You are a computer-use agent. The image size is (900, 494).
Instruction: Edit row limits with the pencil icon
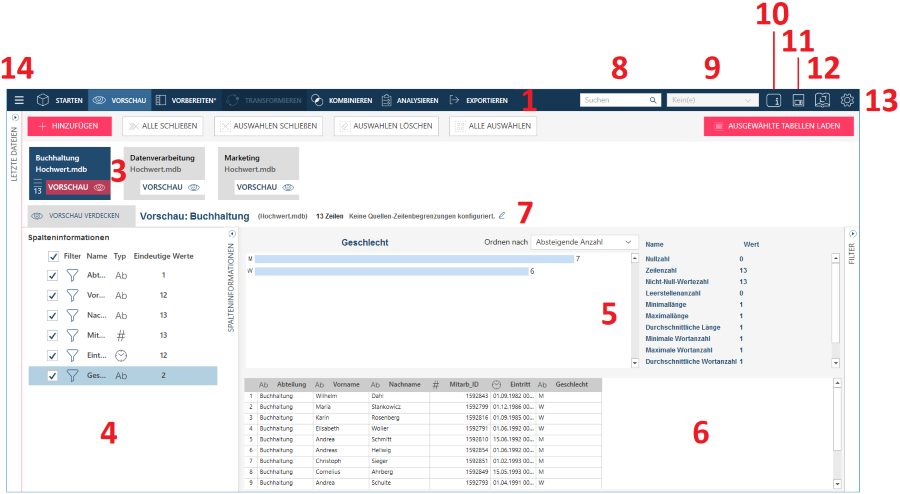(502, 215)
